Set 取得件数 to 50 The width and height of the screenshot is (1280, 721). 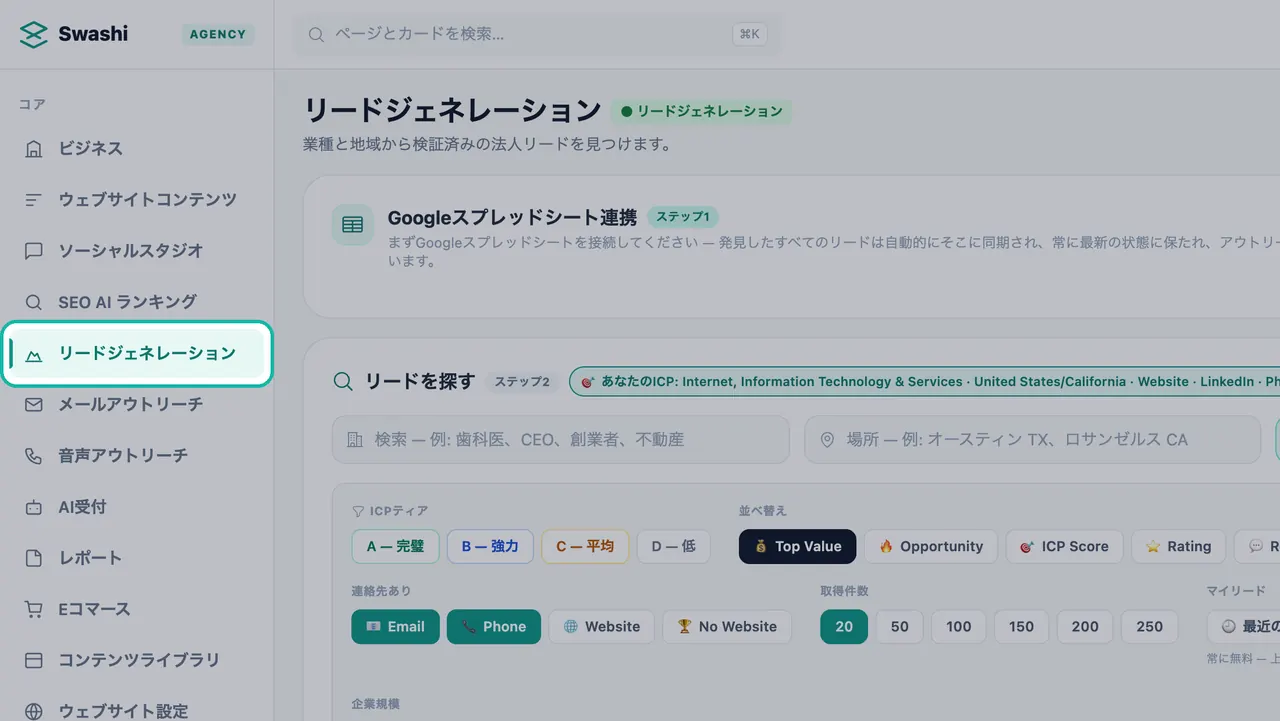click(x=900, y=627)
